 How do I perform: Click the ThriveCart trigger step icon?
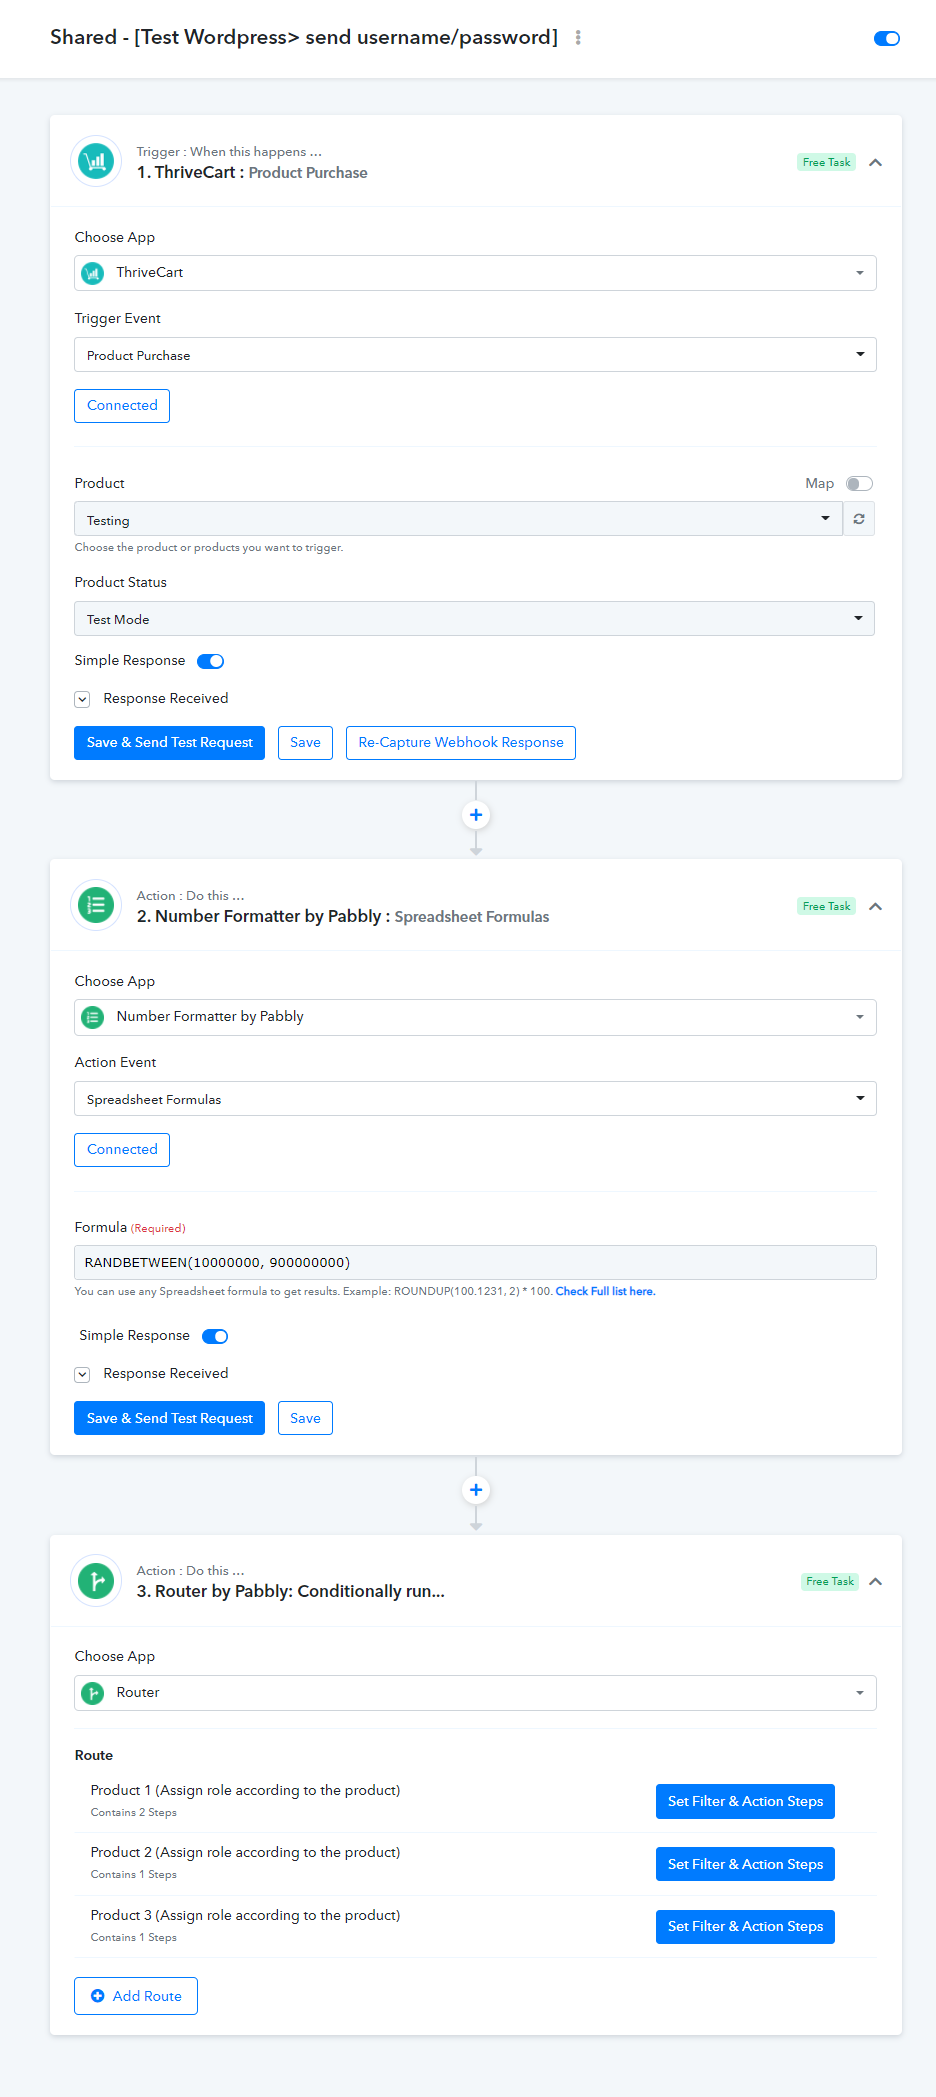96,161
